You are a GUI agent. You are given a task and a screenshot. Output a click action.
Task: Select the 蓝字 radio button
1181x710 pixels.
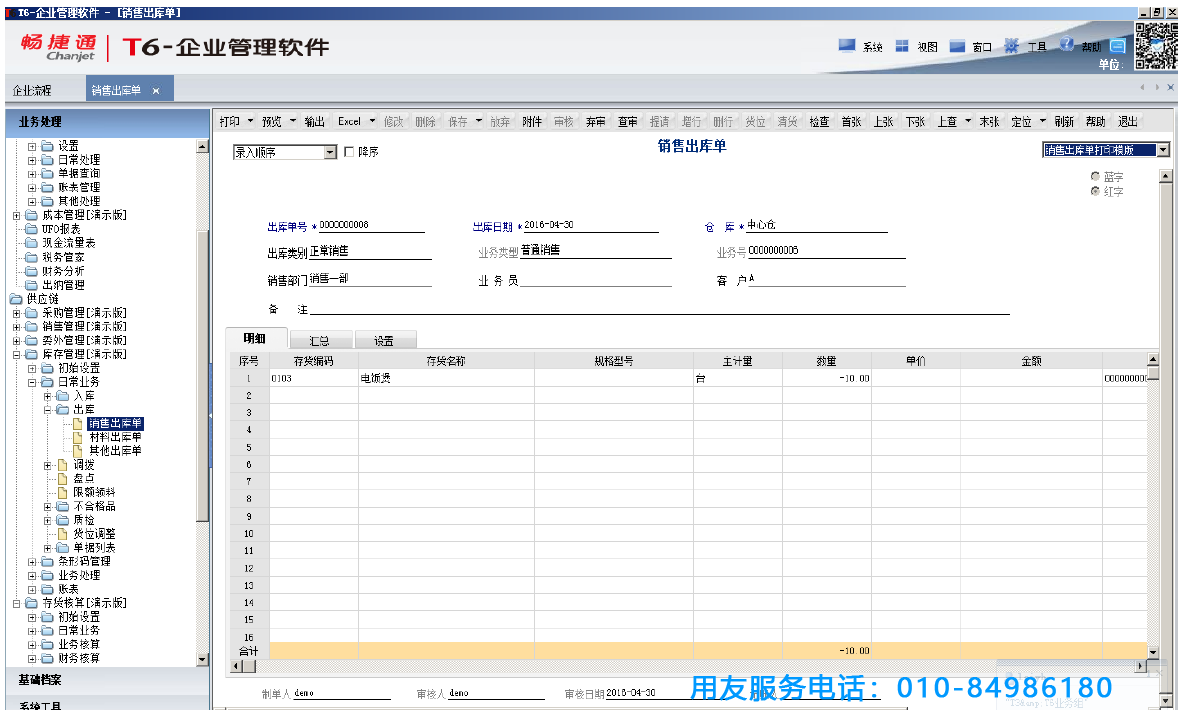click(x=1095, y=177)
